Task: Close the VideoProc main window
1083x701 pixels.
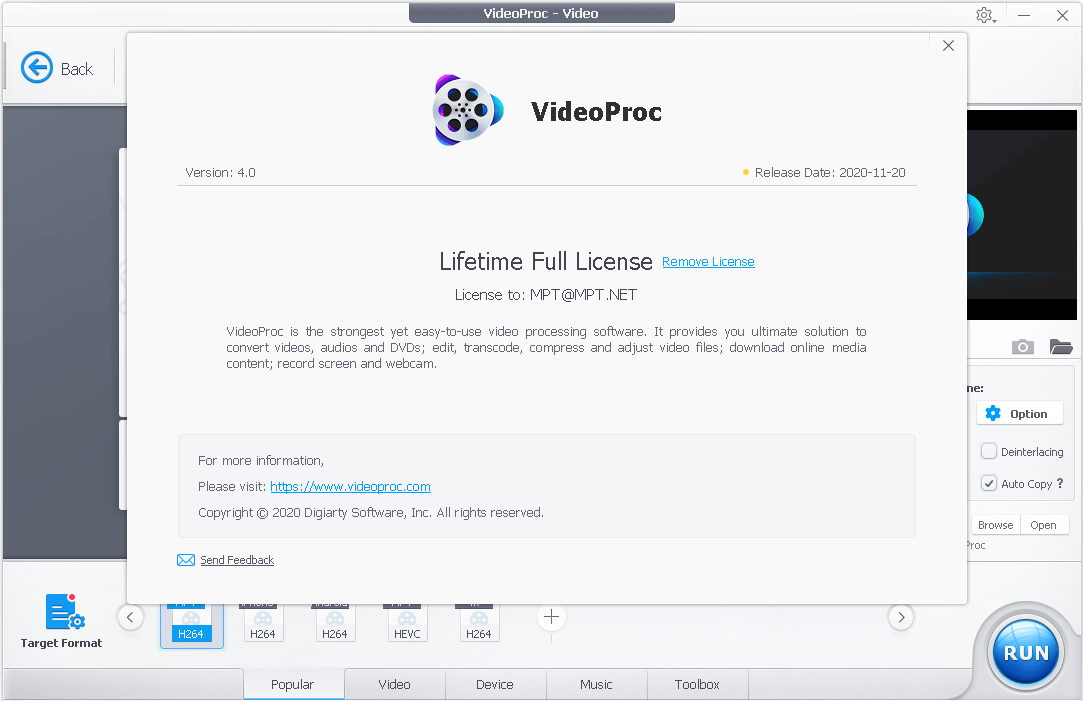Action: pyautogui.click(x=1062, y=15)
